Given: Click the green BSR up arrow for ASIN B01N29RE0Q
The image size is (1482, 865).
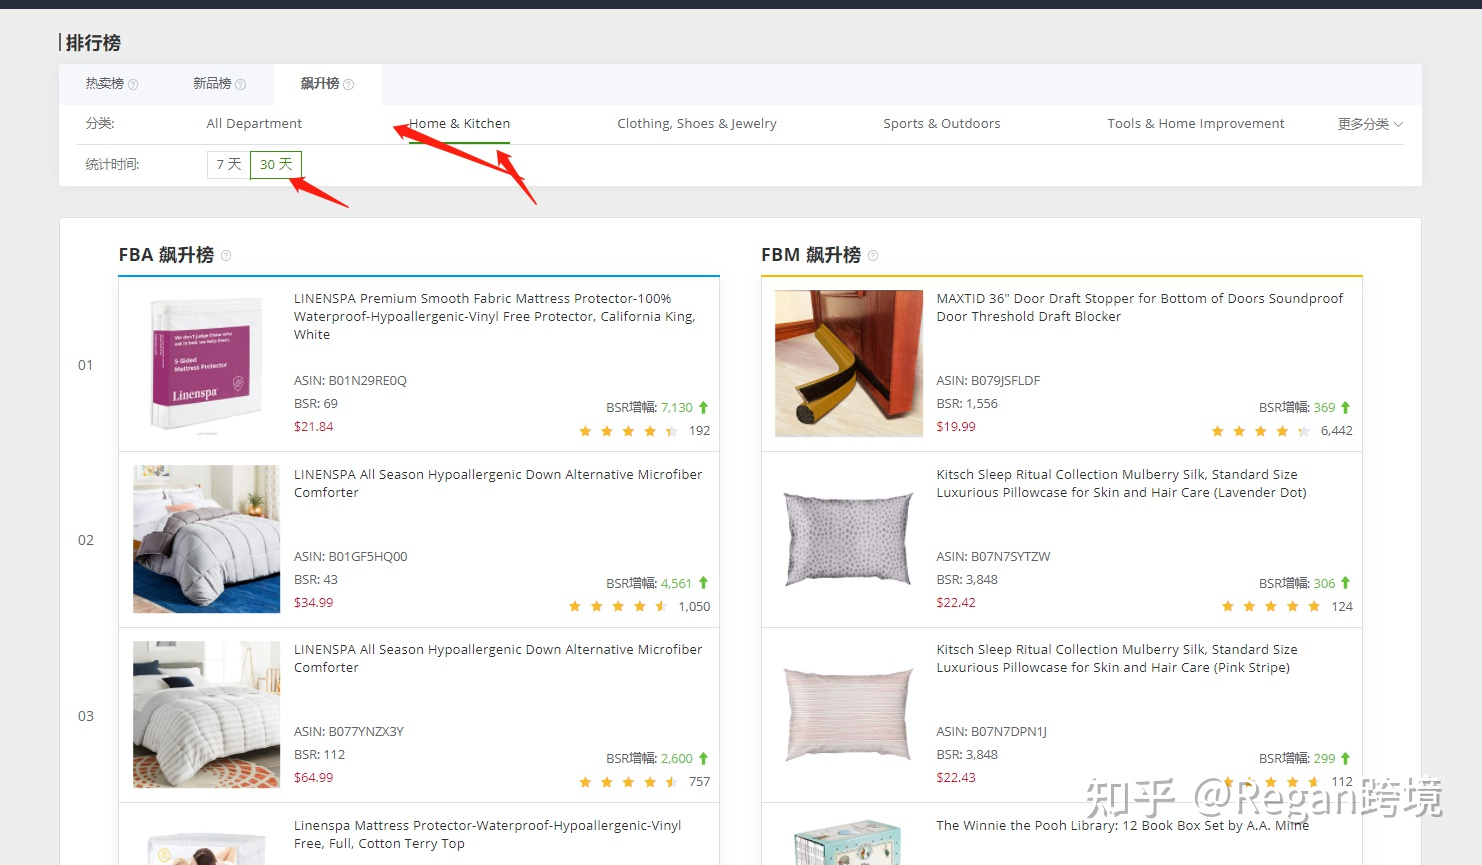Looking at the screenshot, I should tap(703, 407).
